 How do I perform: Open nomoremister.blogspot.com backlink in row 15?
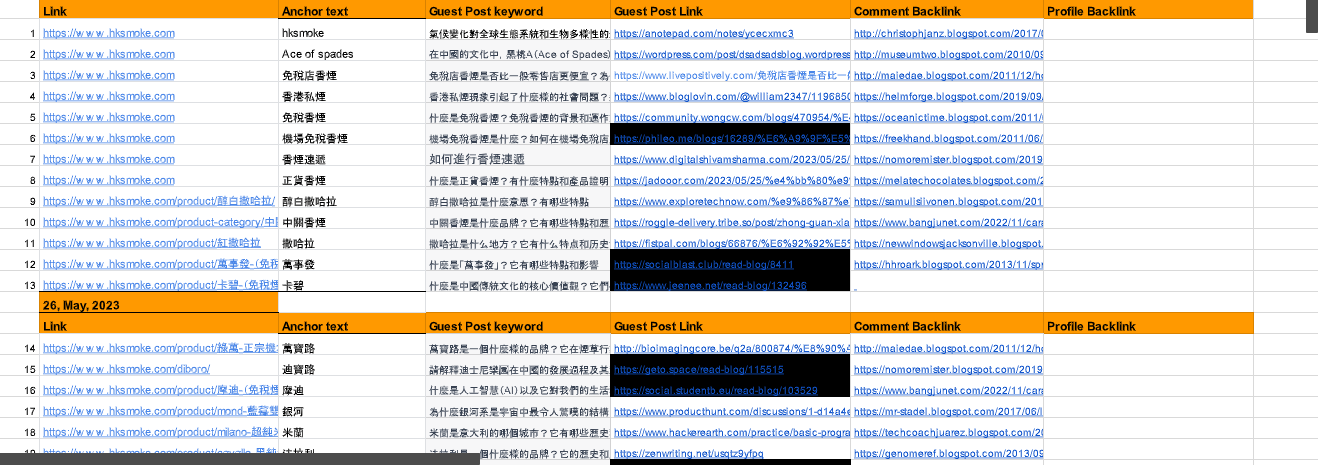(948, 369)
